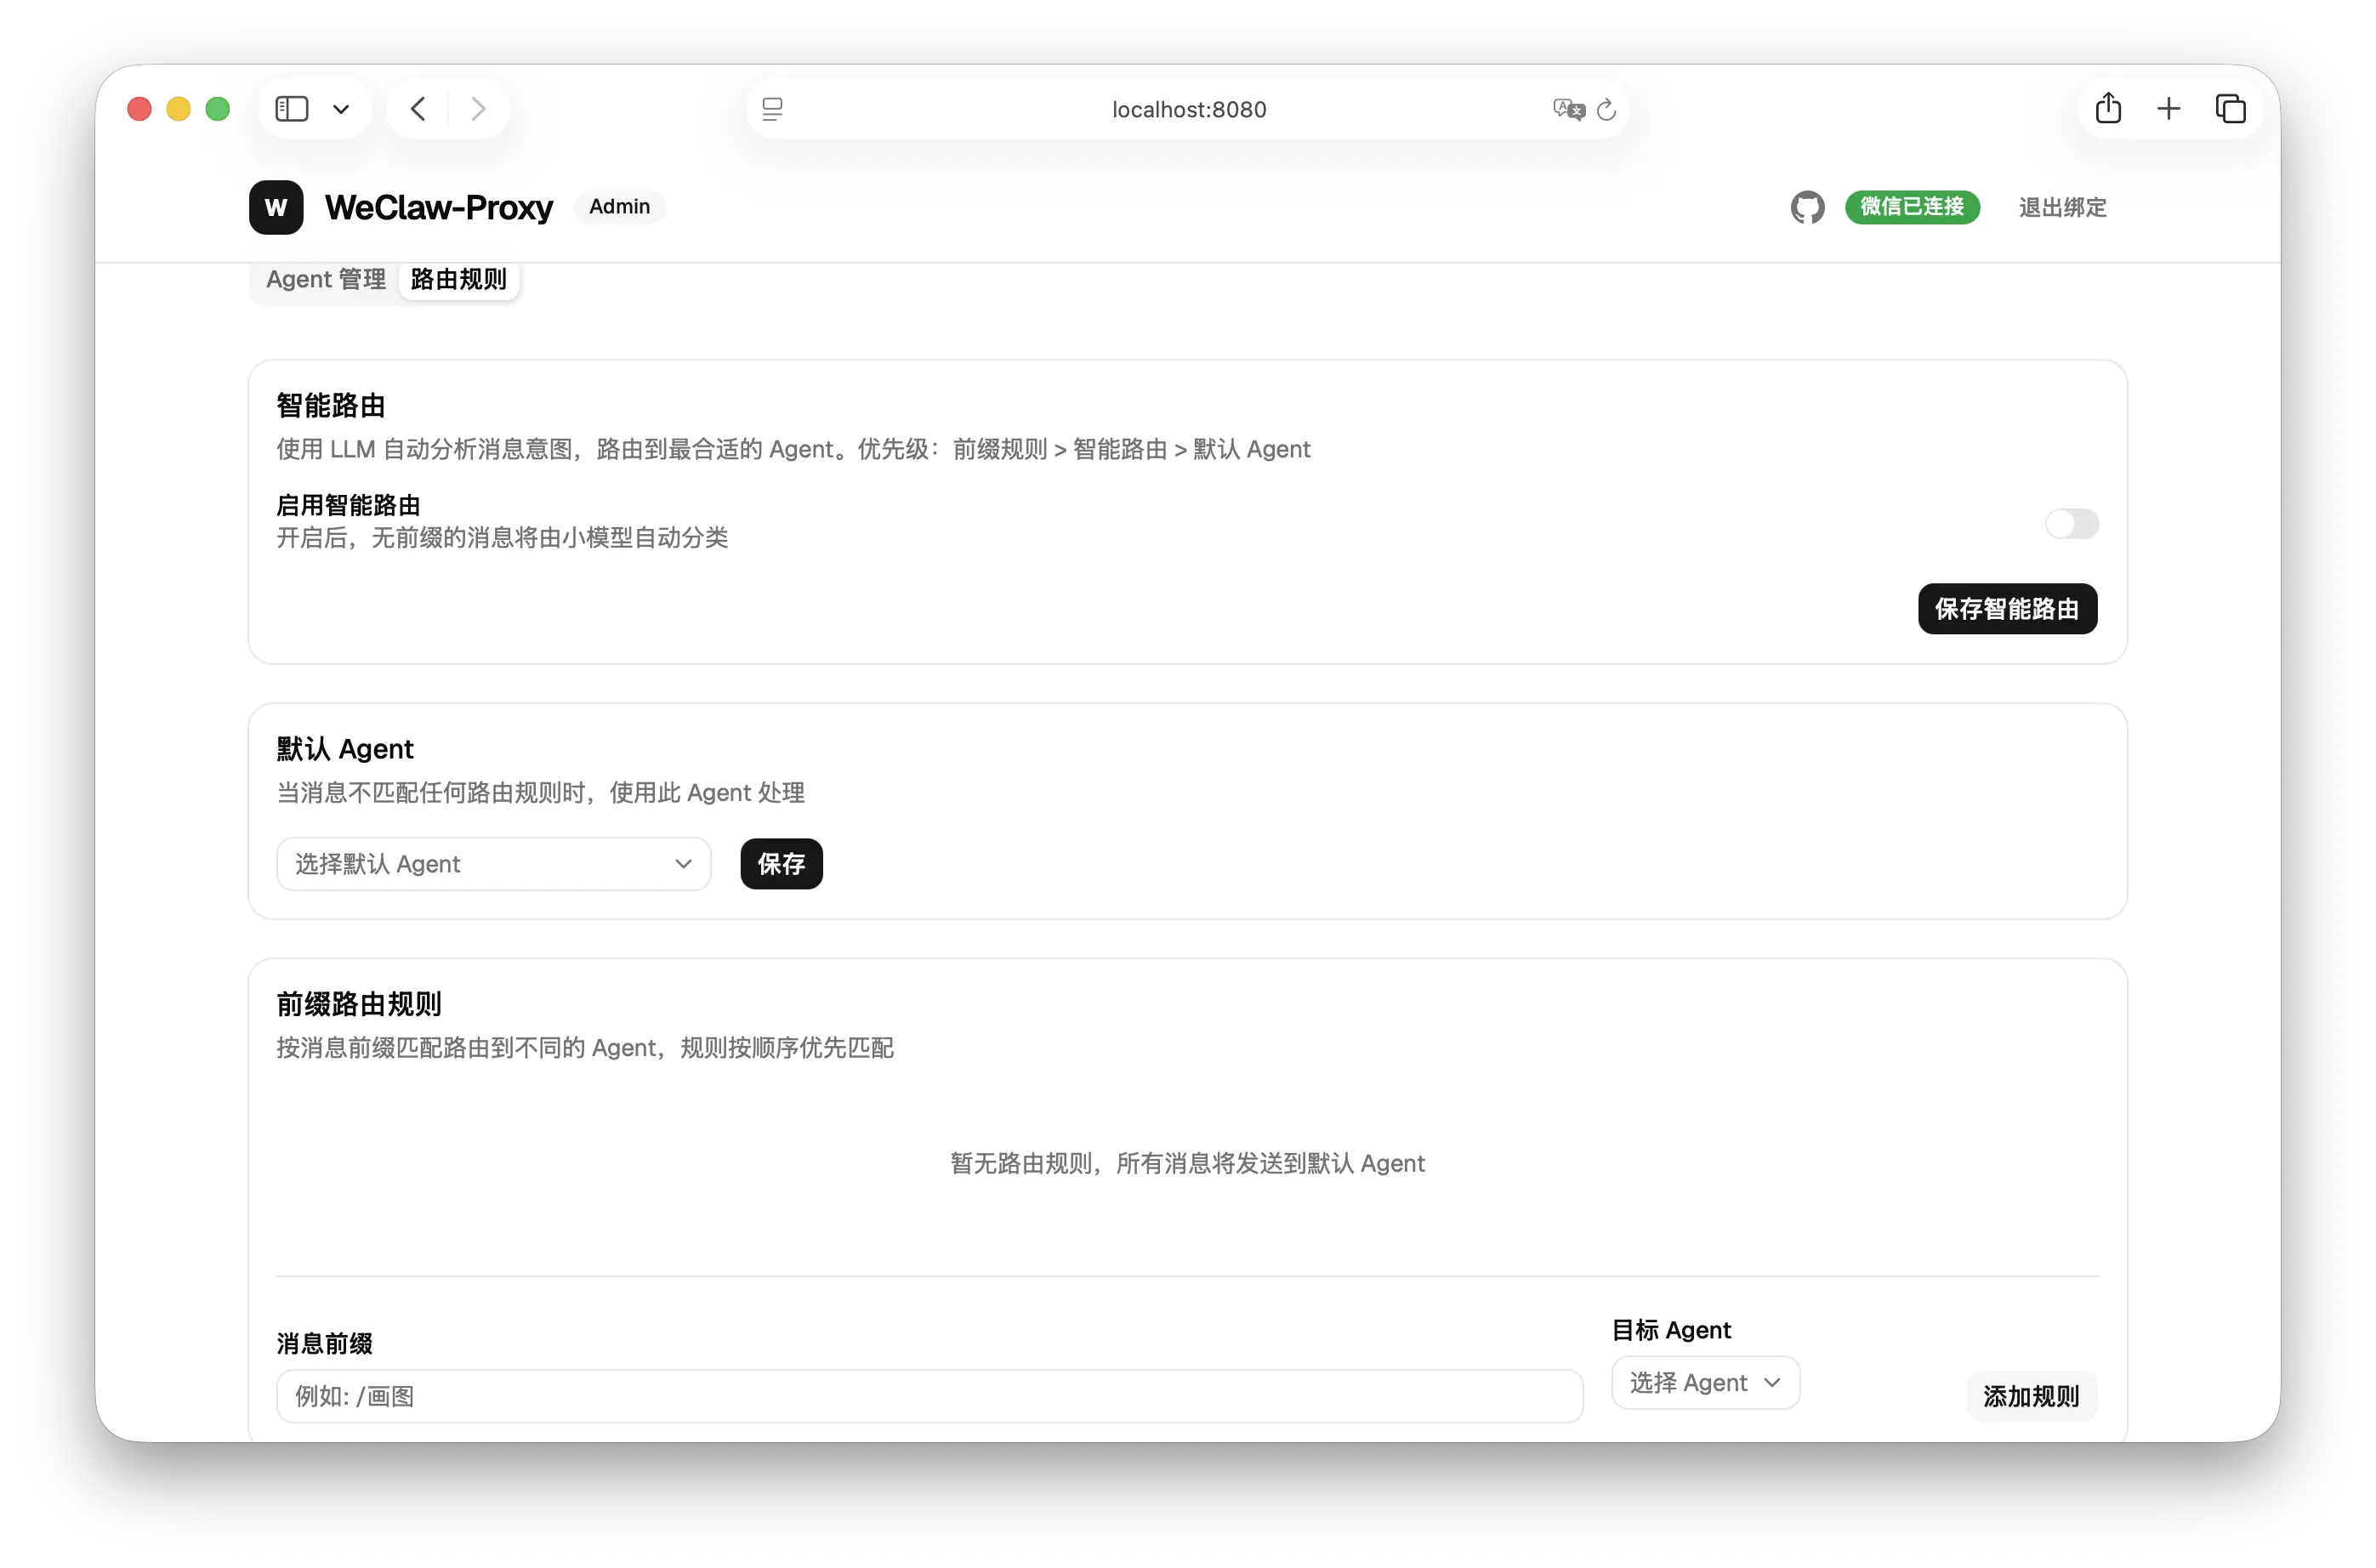The image size is (2376, 1568).
Task: Click the 添加规则 button
Action: [2031, 1396]
